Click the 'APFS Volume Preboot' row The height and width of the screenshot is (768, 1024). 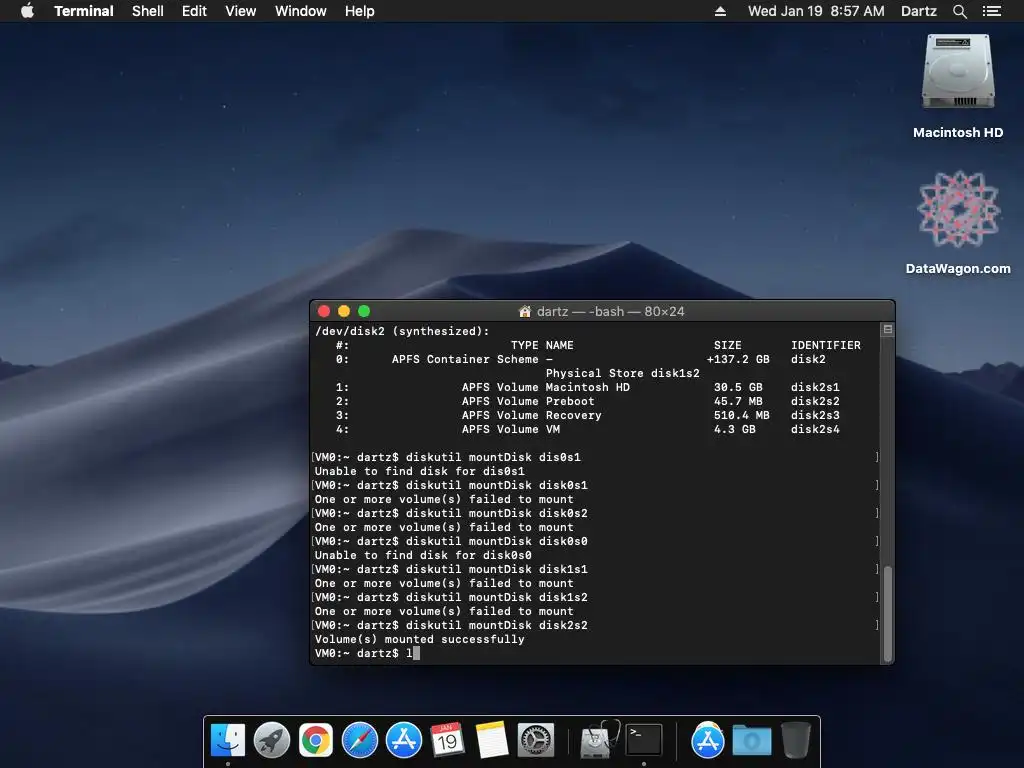(x=588, y=401)
